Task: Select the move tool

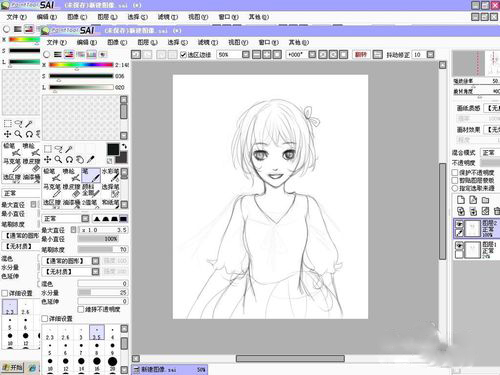Action: [48, 159]
